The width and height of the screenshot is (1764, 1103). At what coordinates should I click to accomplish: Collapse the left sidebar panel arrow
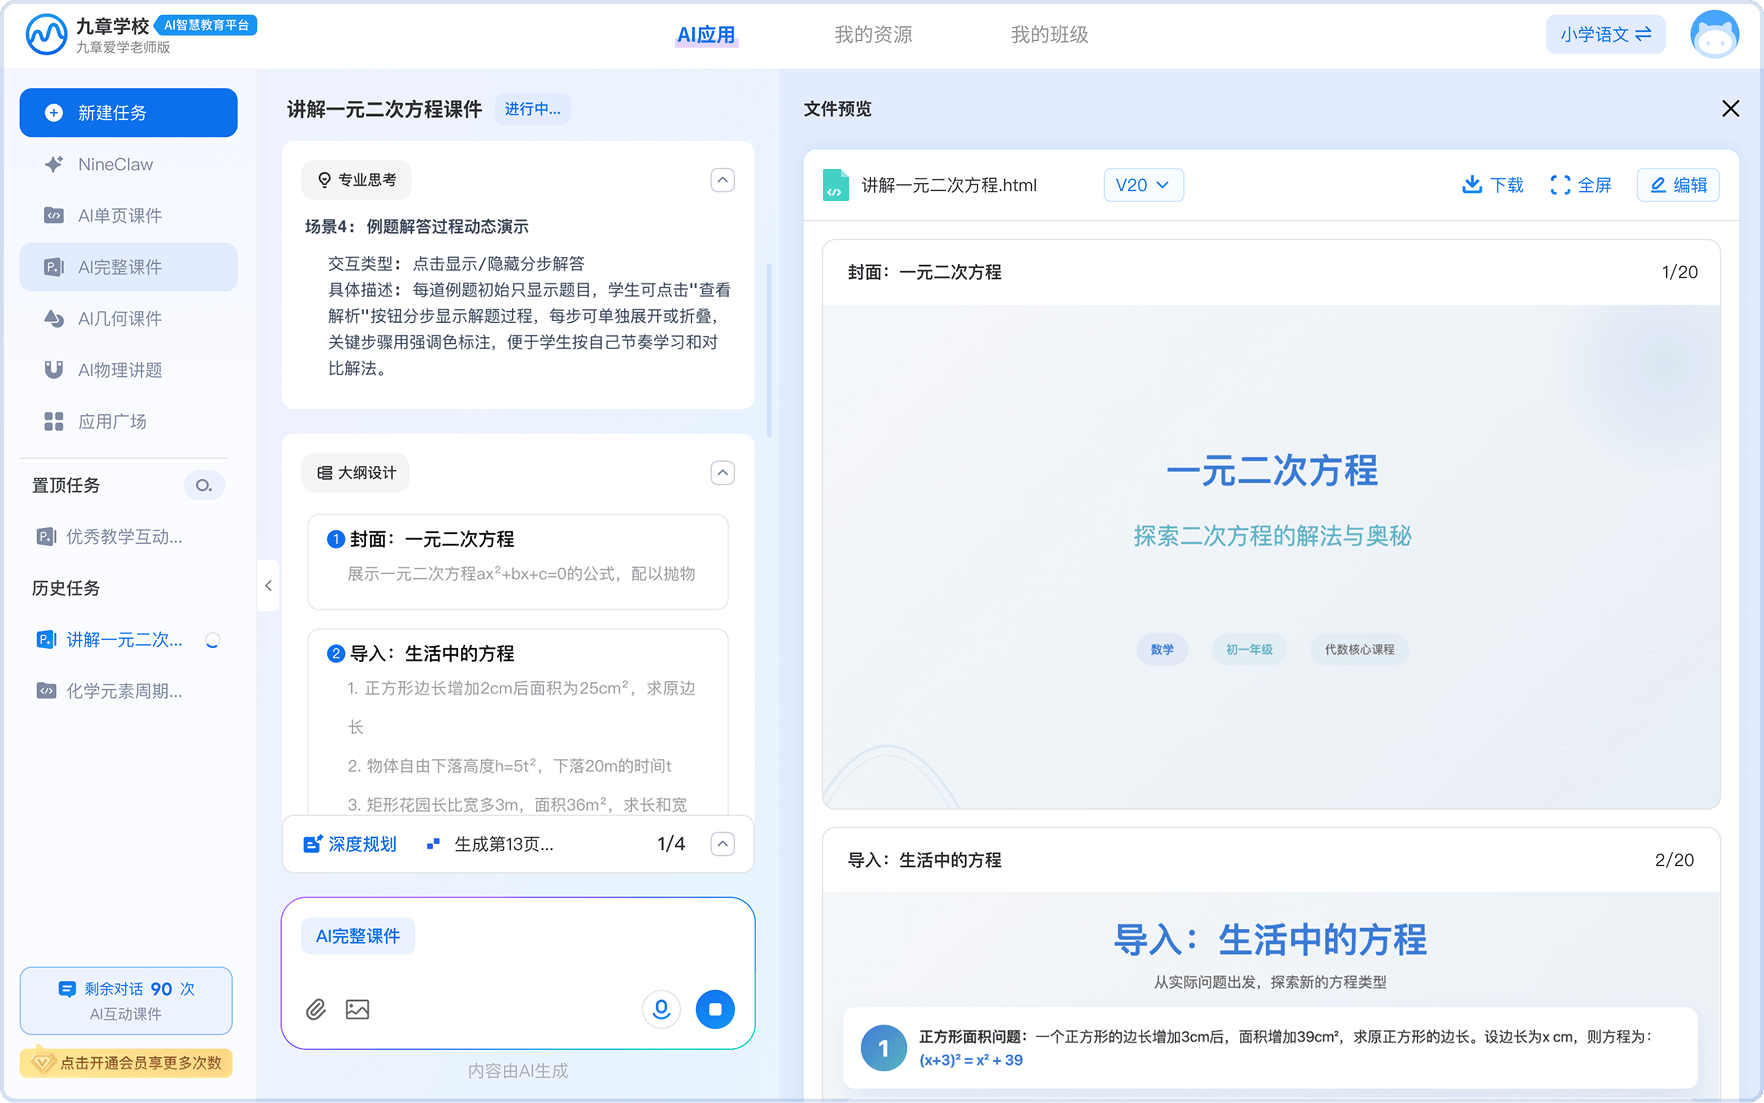268,586
